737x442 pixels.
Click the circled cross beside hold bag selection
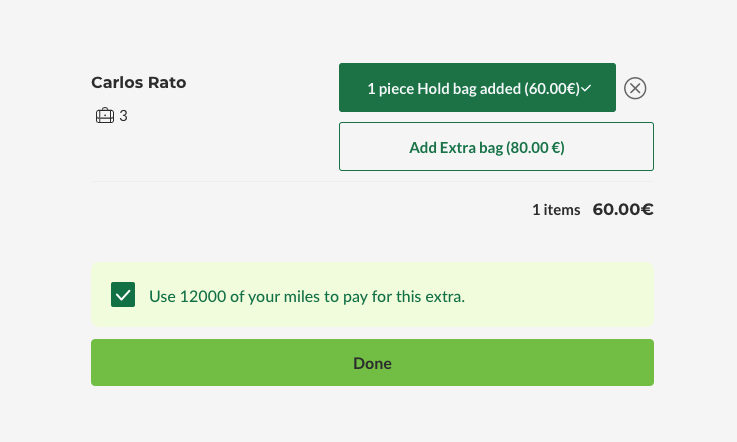point(635,88)
